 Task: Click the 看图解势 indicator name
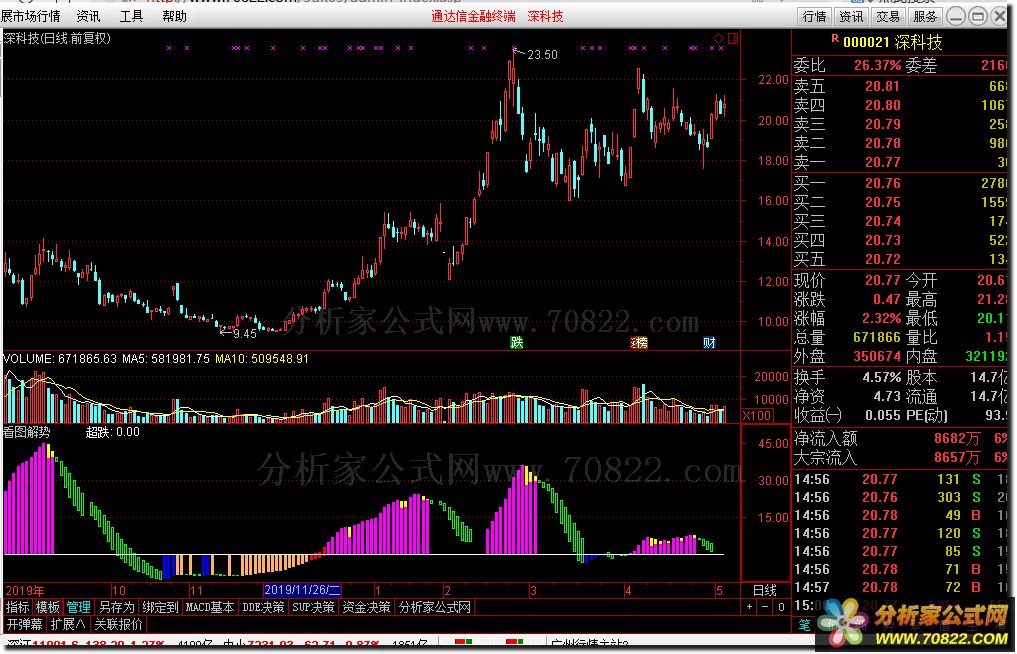click(27, 432)
